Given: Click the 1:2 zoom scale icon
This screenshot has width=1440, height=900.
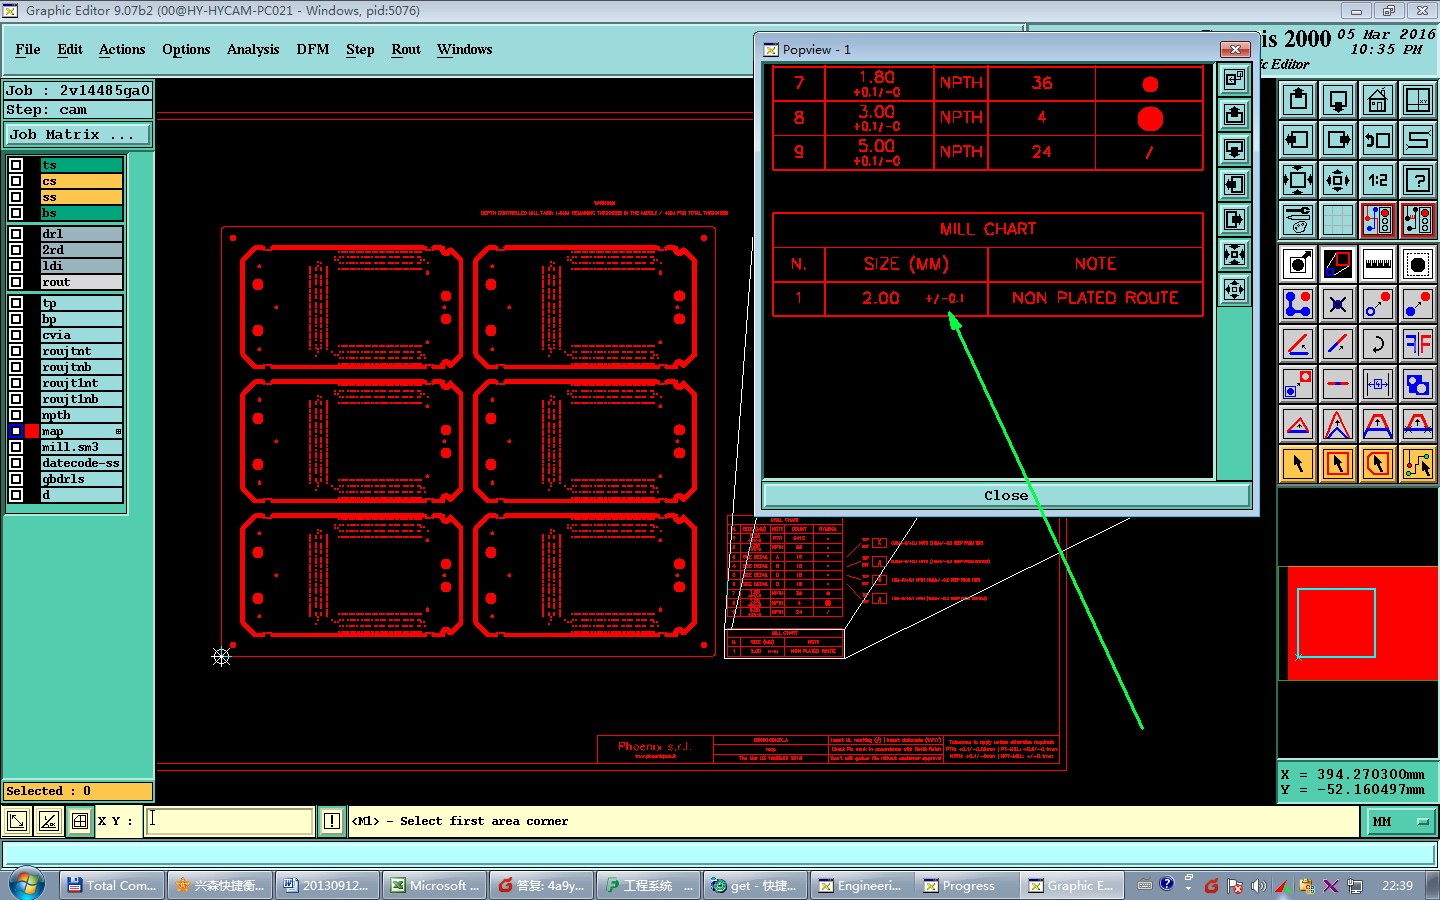Looking at the screenshot, I should point(1378,180).
